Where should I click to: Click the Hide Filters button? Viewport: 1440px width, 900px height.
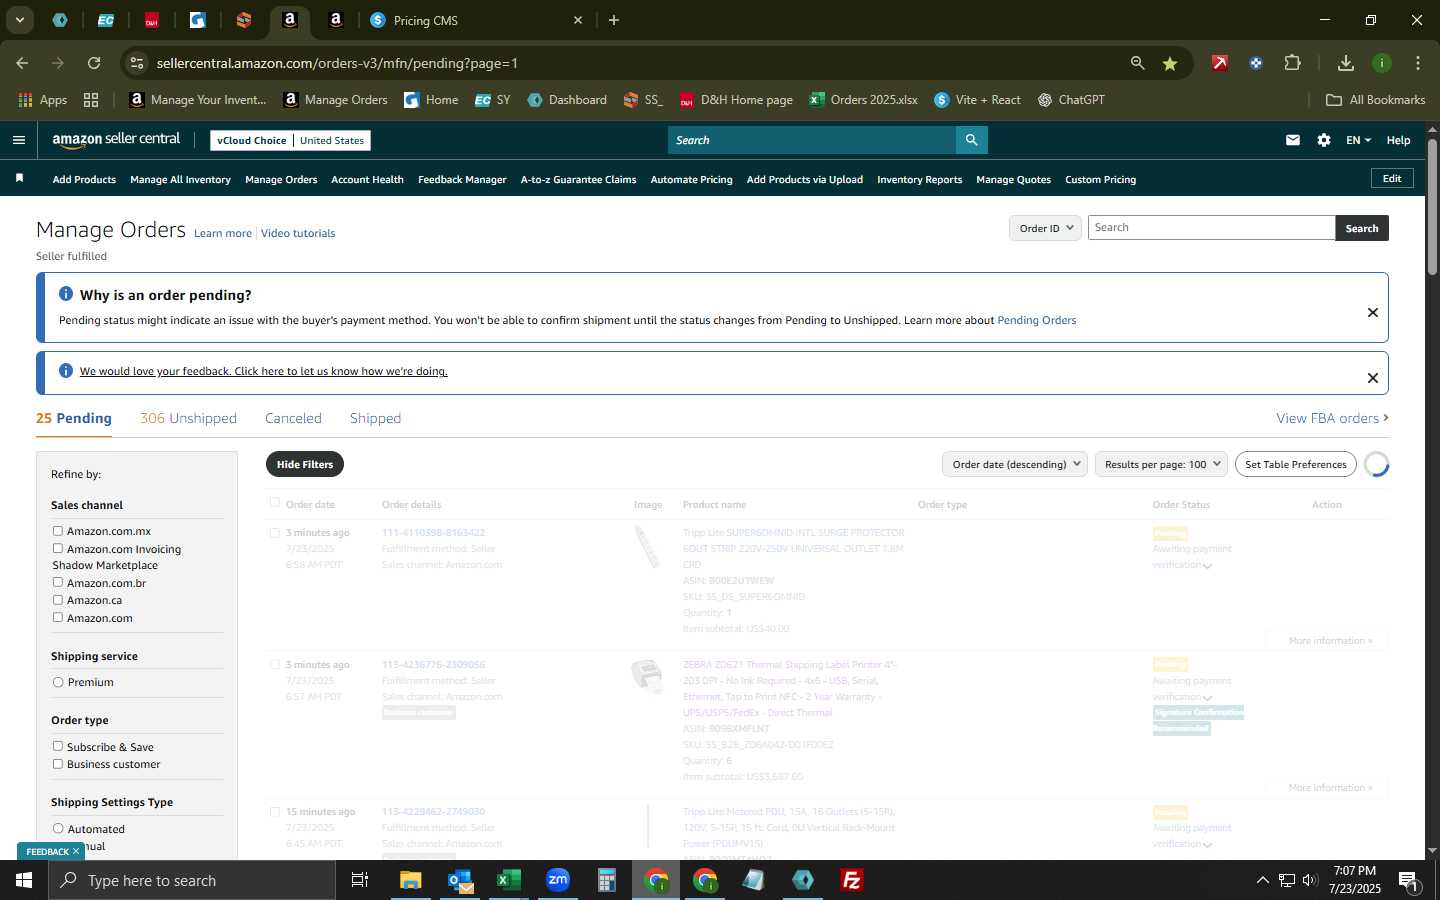coord(305,464)
